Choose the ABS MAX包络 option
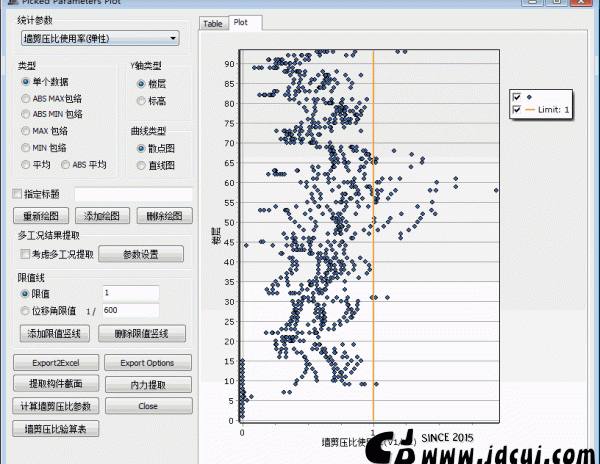The height and width of the screenshot is (464, 600). (x=26, y=98)
